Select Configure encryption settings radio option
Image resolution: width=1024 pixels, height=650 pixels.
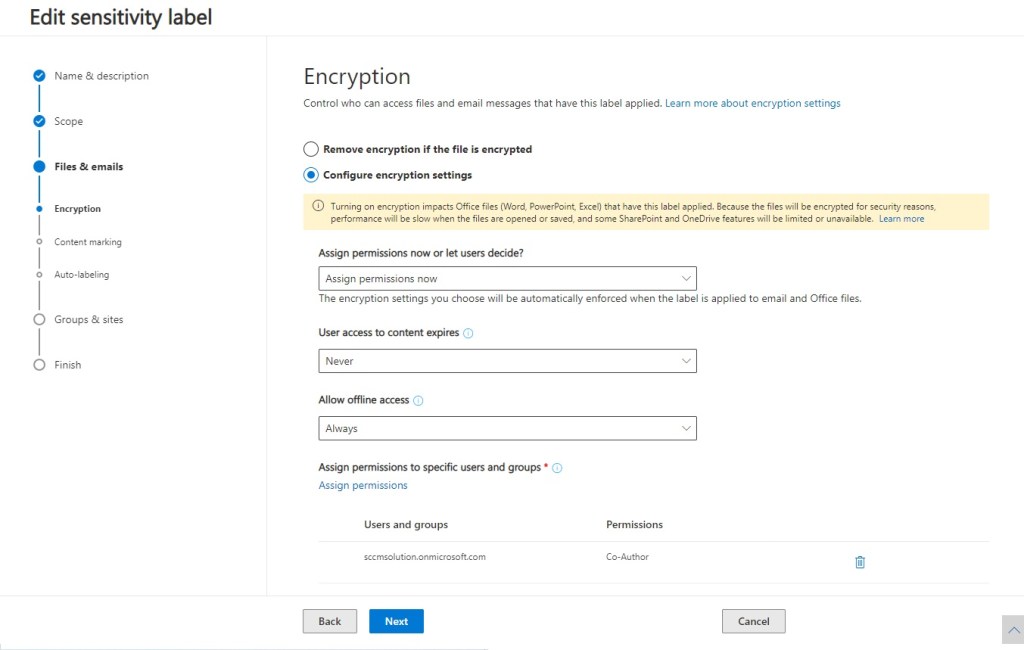311,175
